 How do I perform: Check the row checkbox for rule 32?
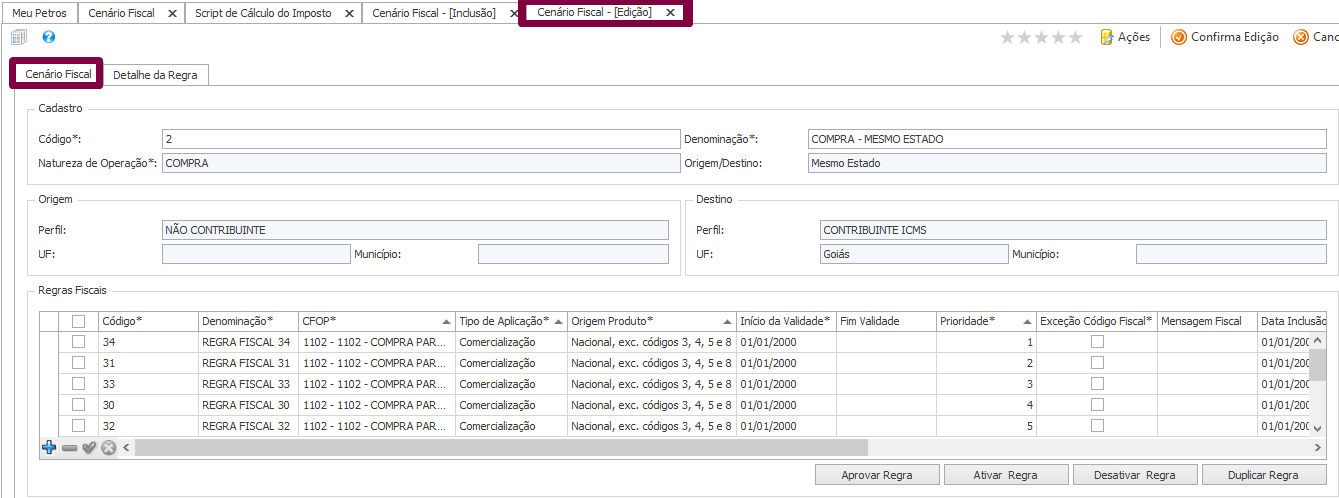79,426
